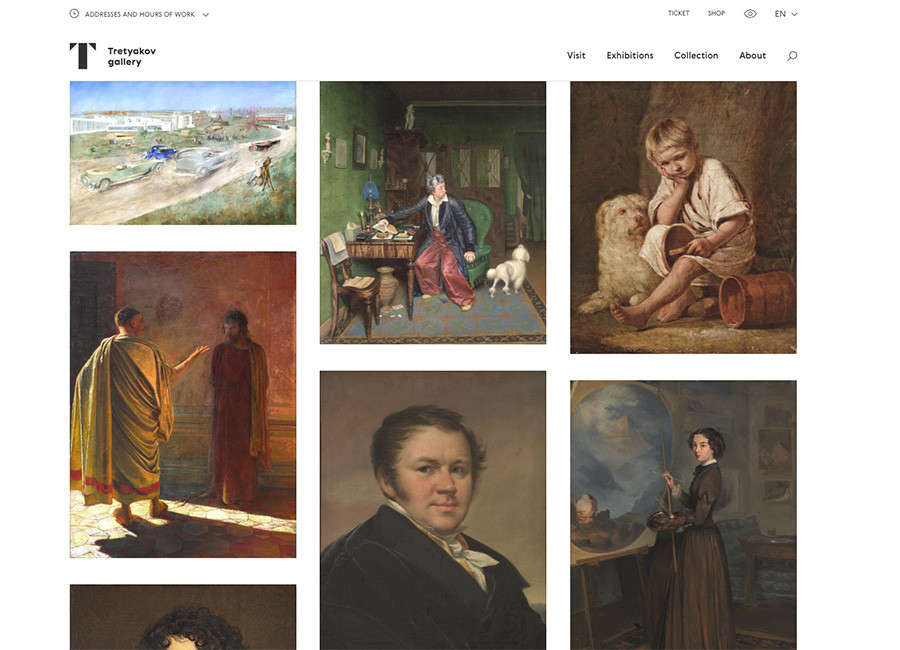Expand the EN language dropdown
This screenshot has width=900, height=650.
pos(786,14)
